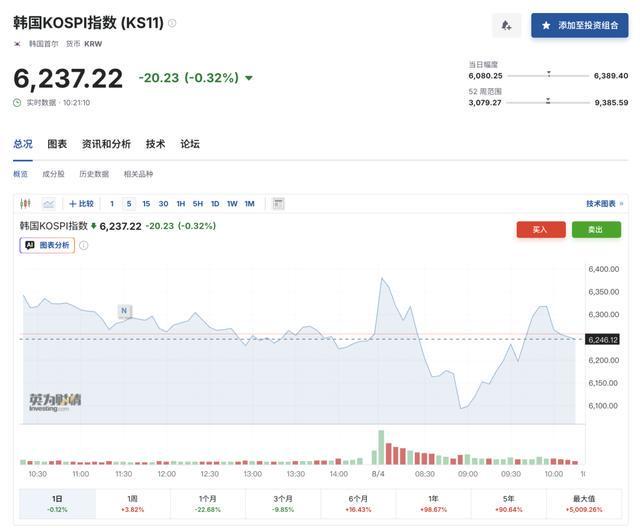Screen dimensions: 640x528
Task: Select the 最大值 range period
Action: (x=584, y=504)
